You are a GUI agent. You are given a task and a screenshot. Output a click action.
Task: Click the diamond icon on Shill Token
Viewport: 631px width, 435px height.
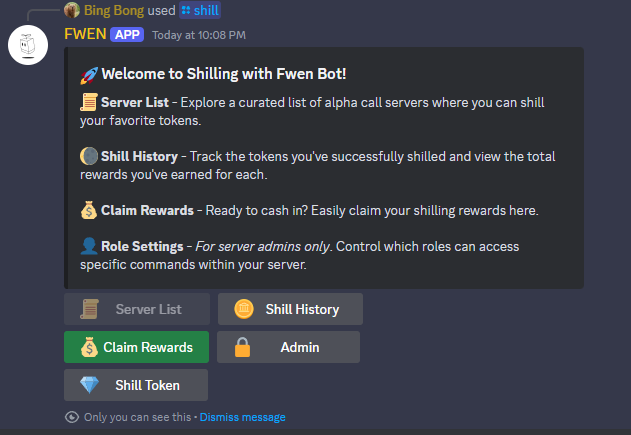(89, 385)
